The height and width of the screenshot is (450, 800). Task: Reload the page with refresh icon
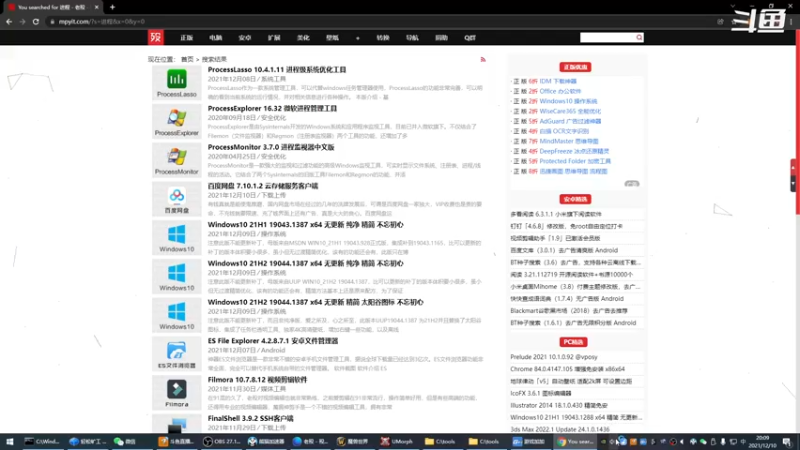[x=36, y=22]
